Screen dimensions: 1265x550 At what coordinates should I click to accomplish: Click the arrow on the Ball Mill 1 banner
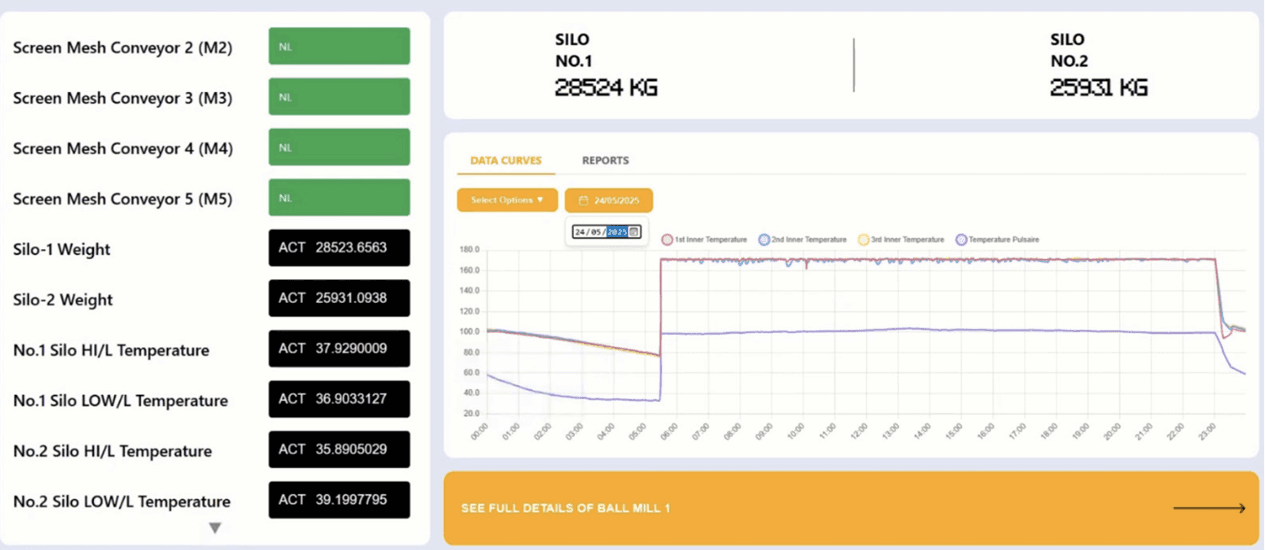tap(1208, 508)
